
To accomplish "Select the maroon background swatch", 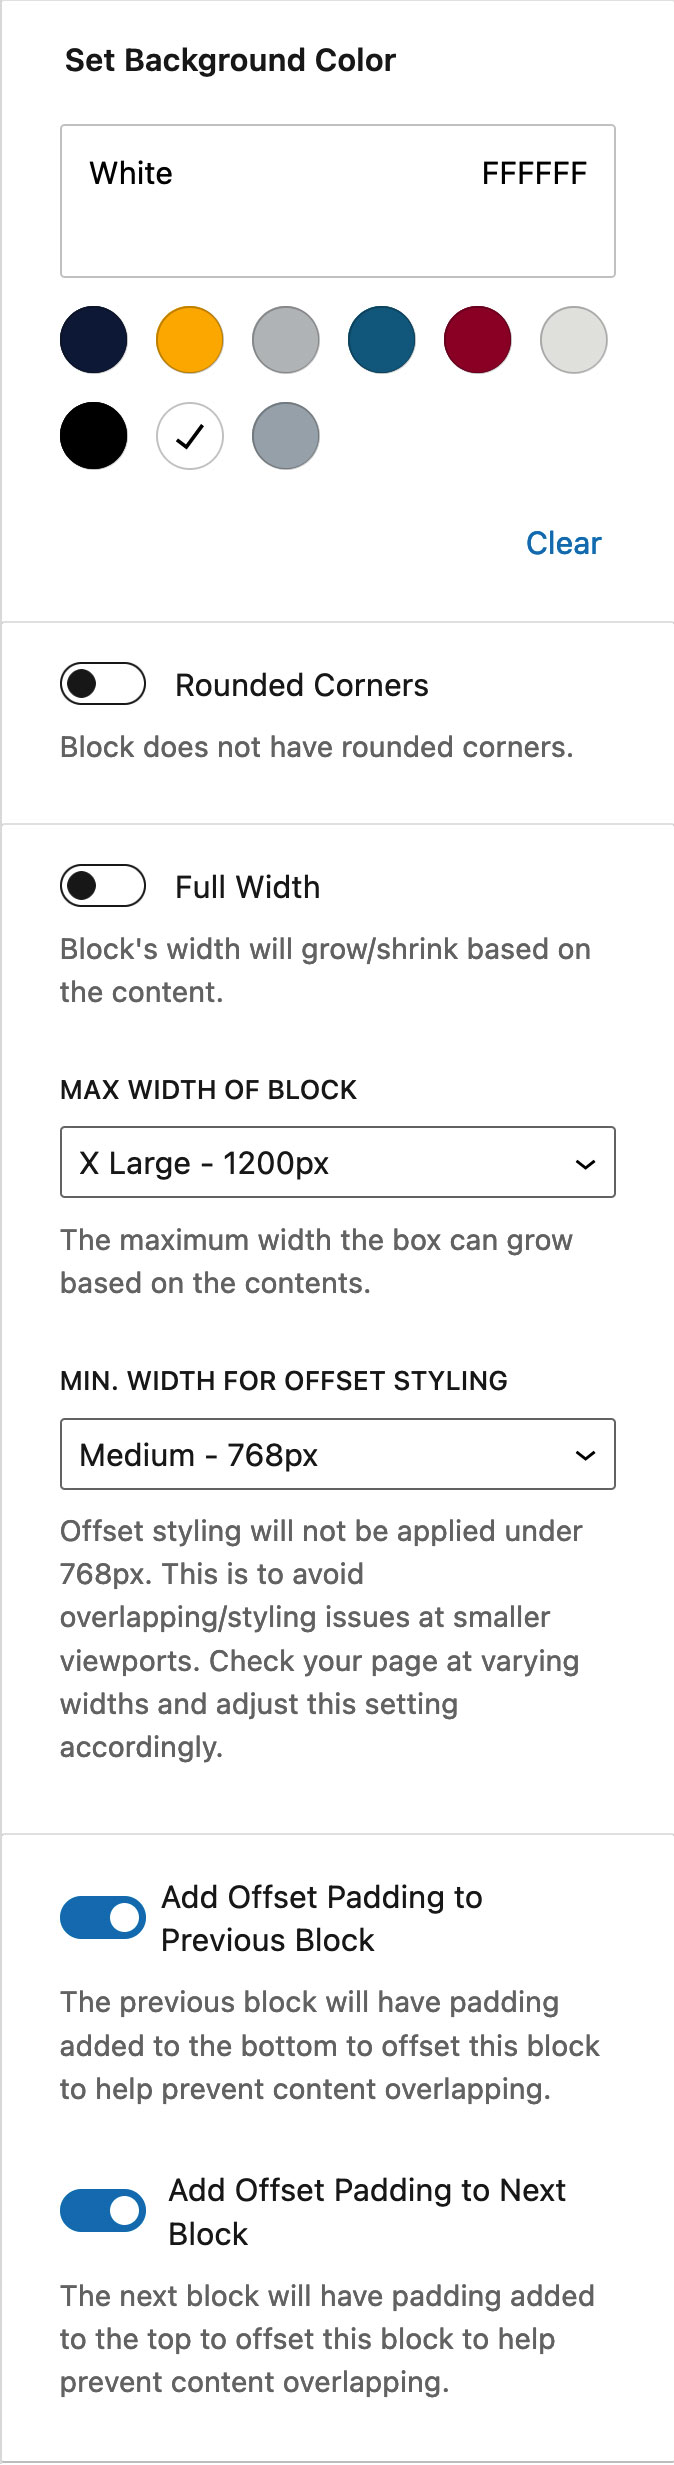I will click(477, 340).
